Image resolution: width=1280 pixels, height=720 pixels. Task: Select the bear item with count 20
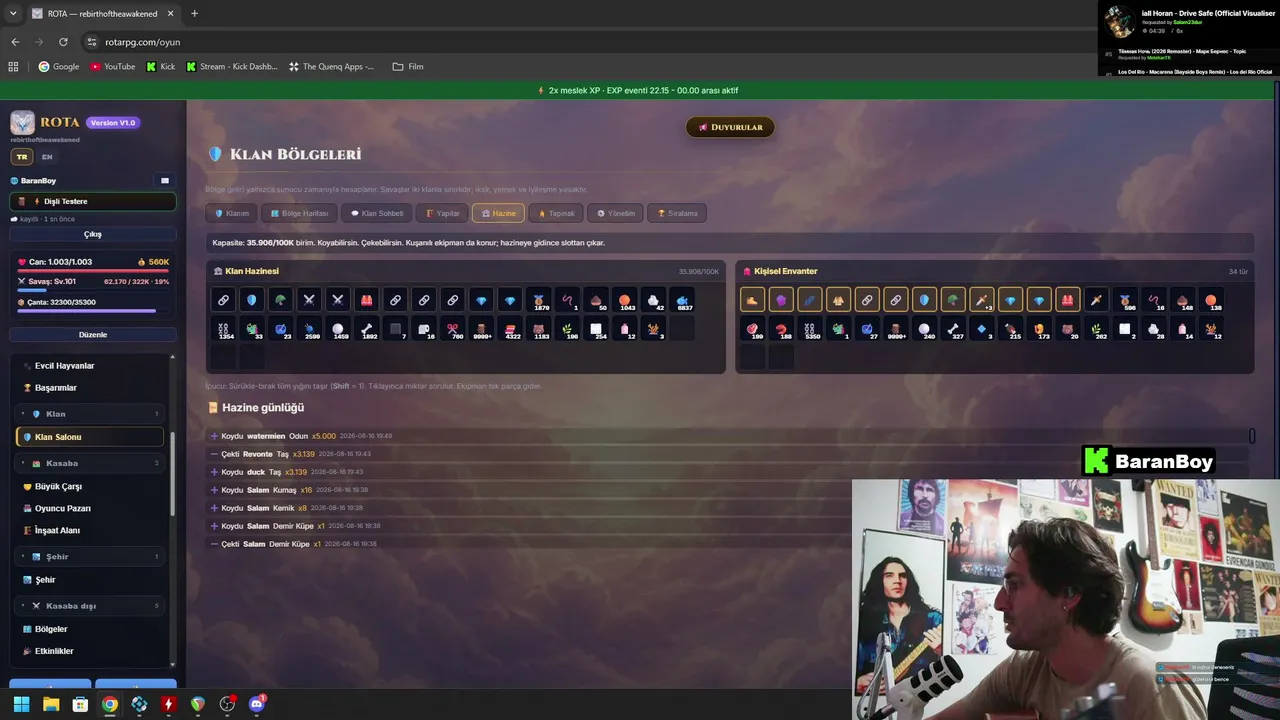[1069, 329]
